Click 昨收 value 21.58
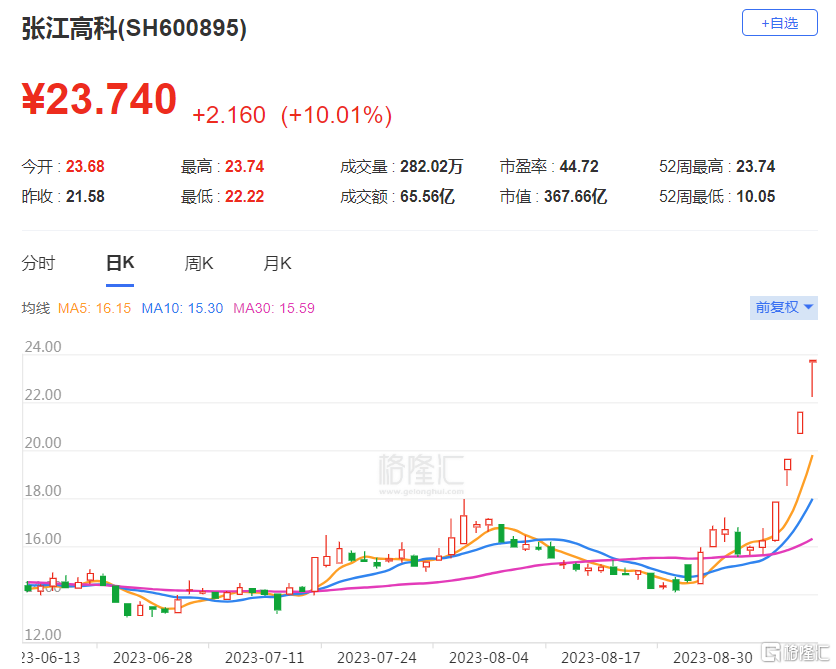 tap(85, 196)
